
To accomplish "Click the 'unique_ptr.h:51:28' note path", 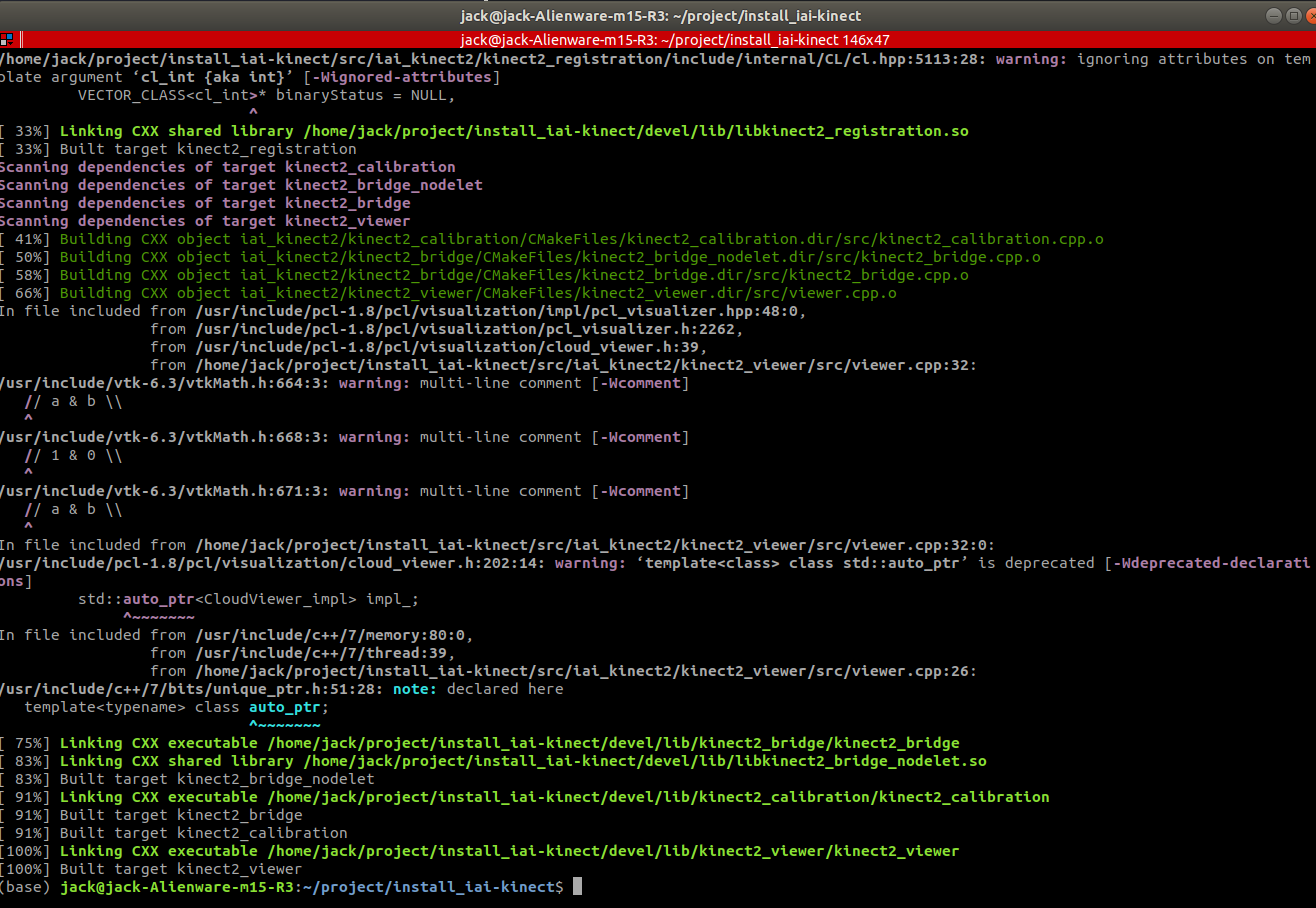I will 192,689.
